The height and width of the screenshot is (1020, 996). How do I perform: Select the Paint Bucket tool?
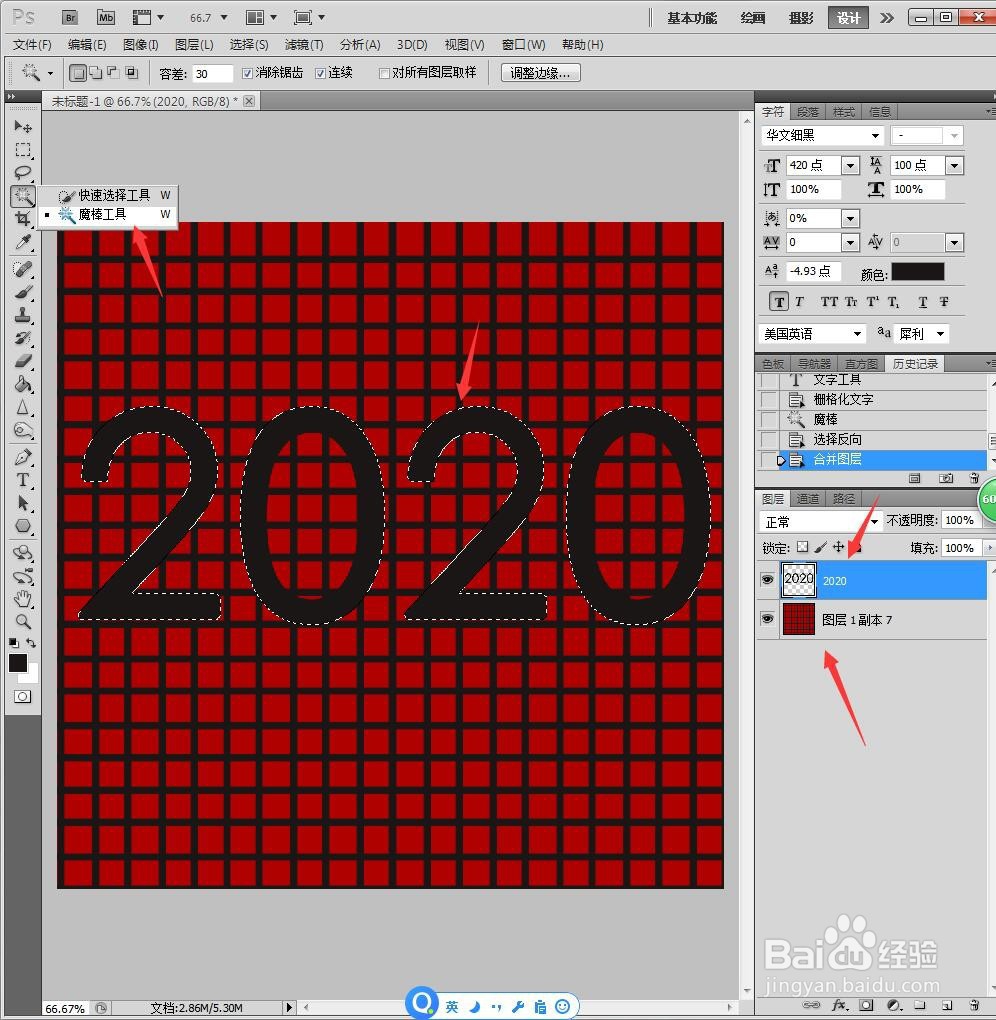tap(23, 384)
